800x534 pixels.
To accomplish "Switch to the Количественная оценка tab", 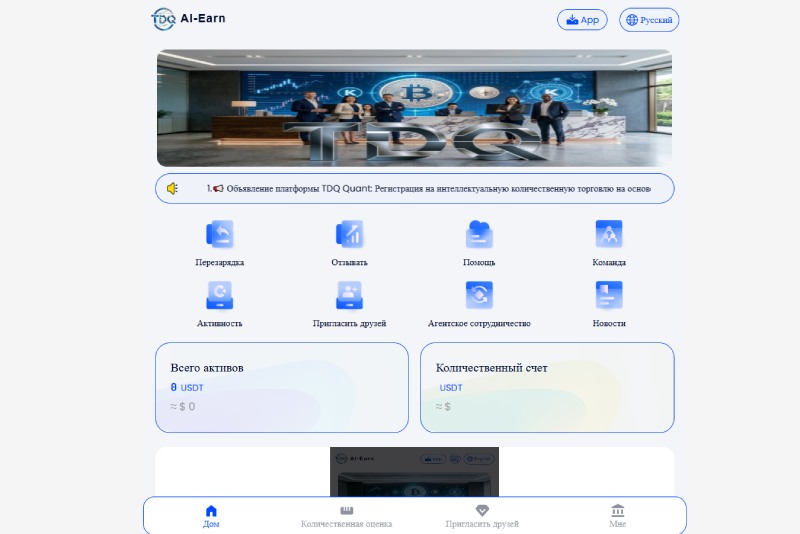I will (346, 516).
